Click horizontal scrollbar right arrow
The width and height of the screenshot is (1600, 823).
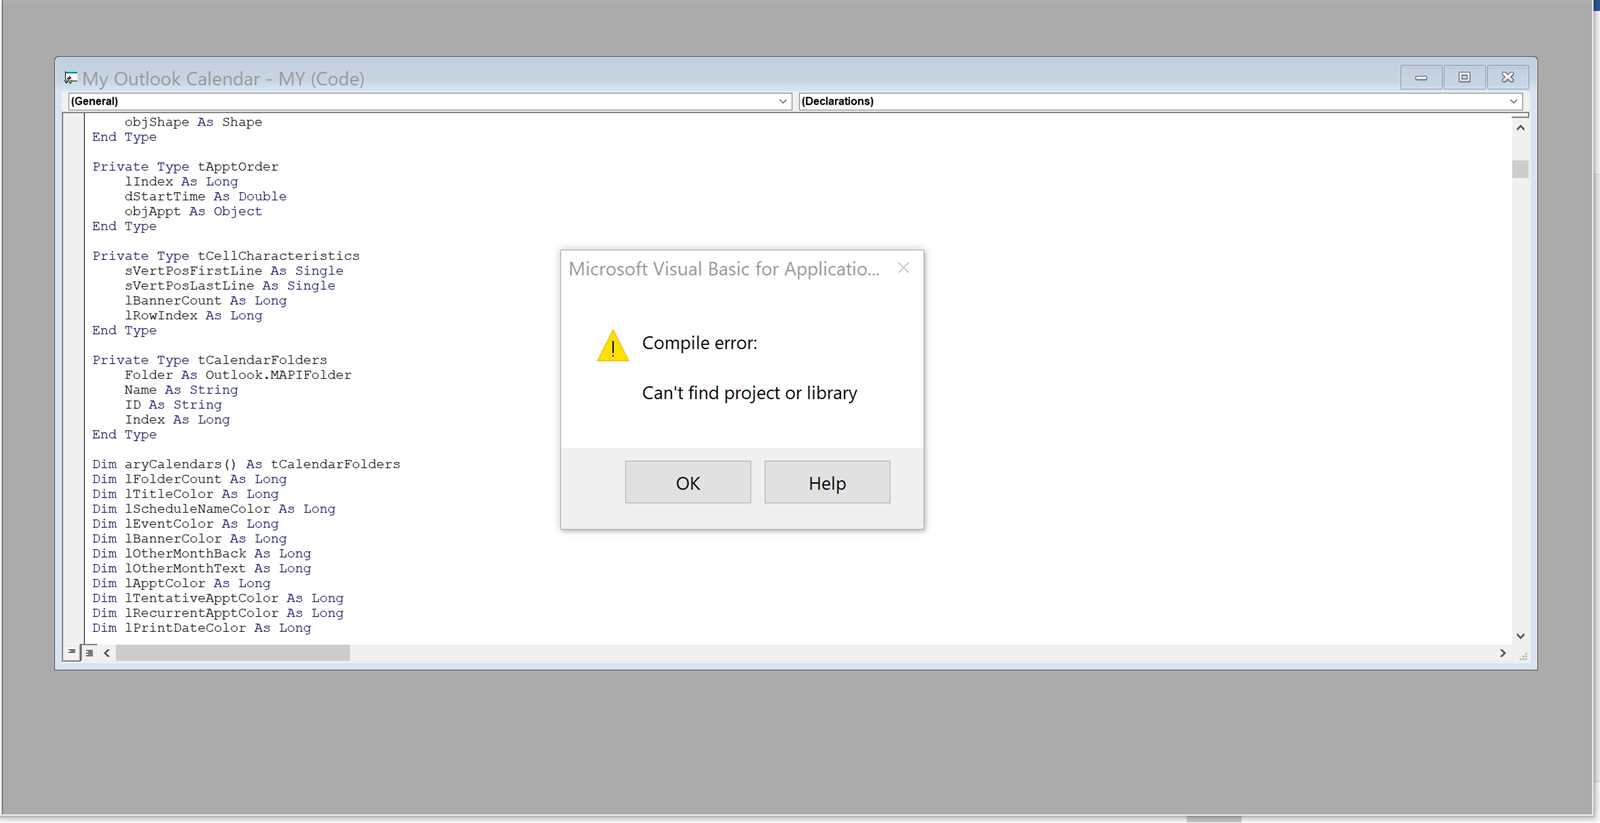pos(1502,653)
